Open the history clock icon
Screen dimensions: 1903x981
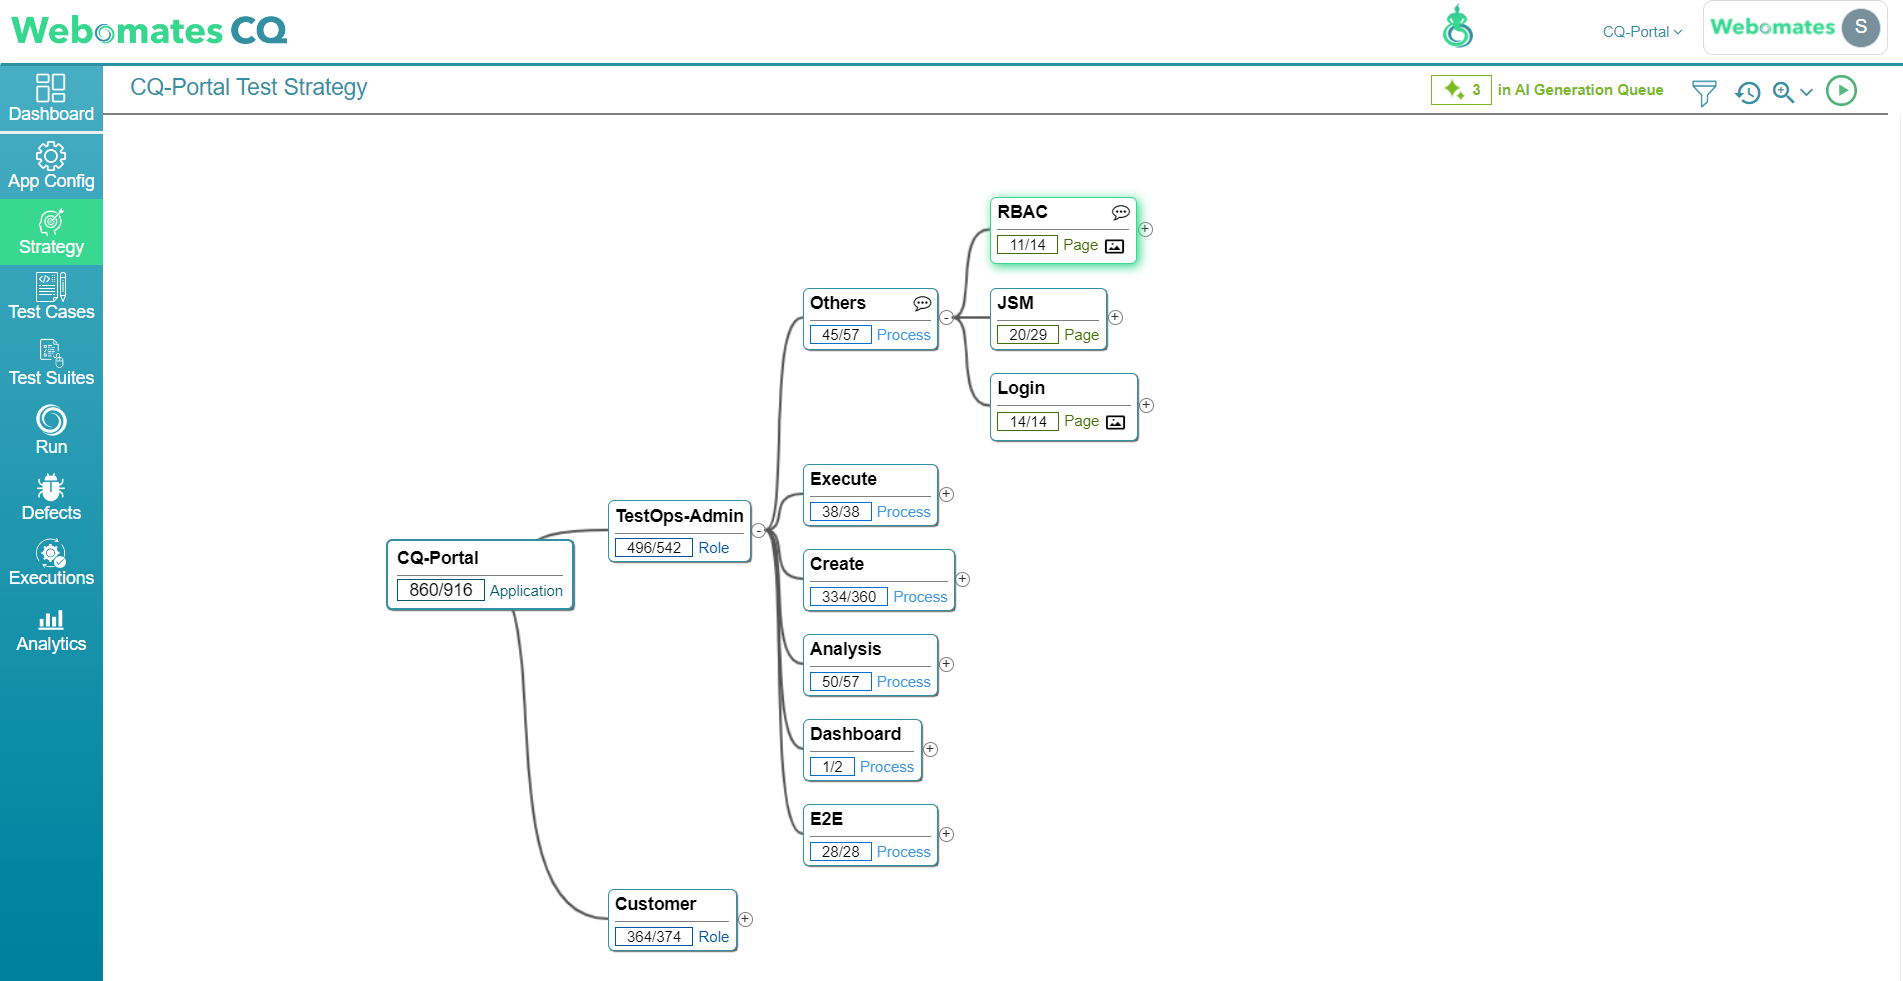1748,93
